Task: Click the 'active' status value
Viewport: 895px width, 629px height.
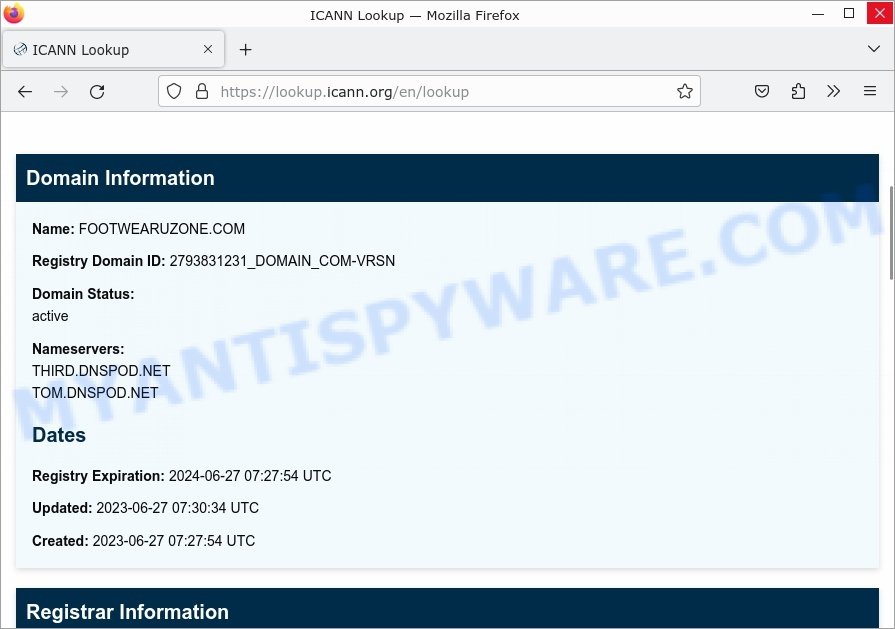Action: [x=50, y=316]
